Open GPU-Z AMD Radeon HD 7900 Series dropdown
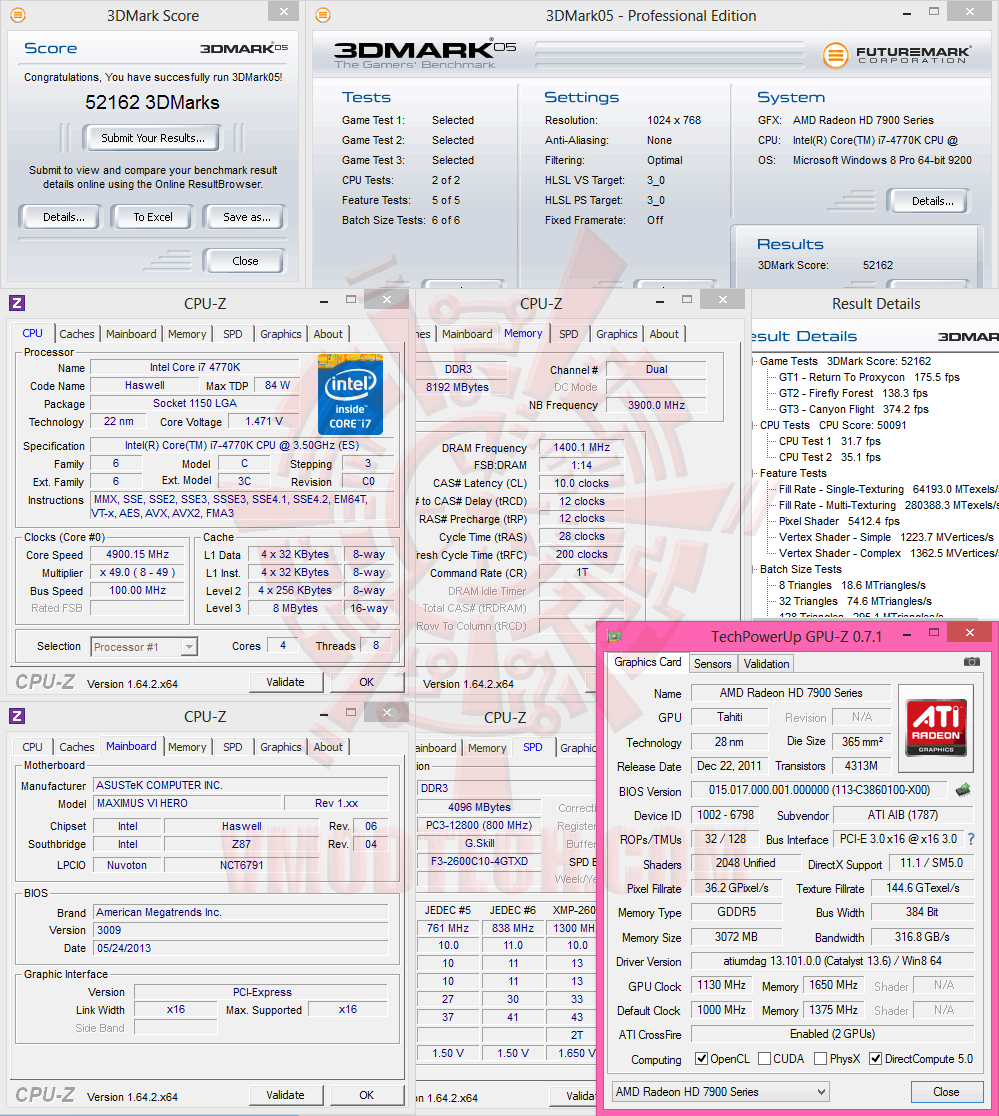The width and height of the screenshot is (999, 1116). point(721,1091)
